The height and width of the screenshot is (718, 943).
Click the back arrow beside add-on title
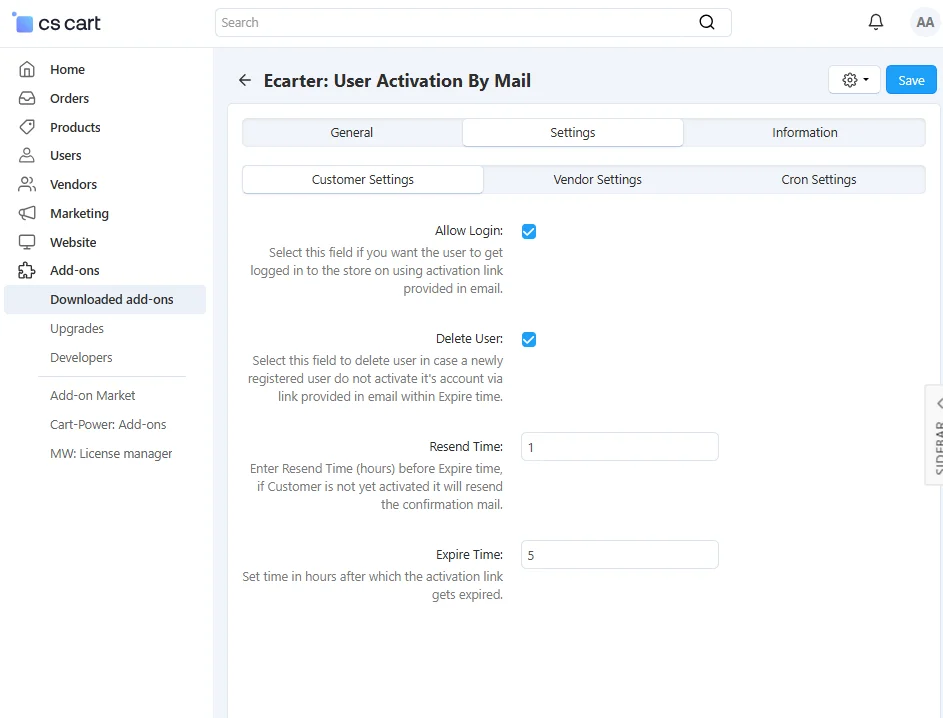(x=245, y=80)
